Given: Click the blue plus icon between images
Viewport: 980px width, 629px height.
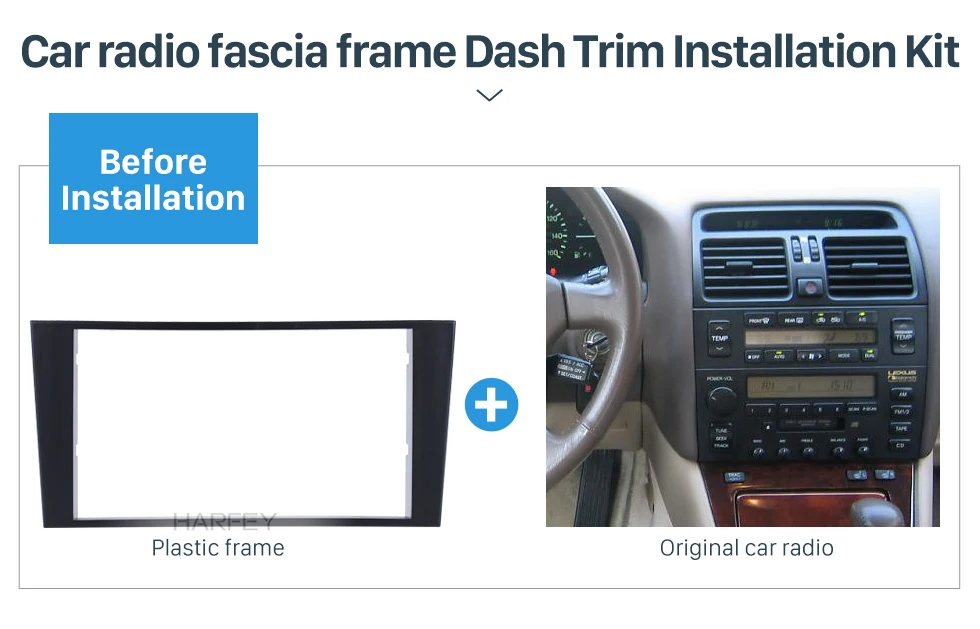Looking at the screenshot, I should click(x=491, y=405).
